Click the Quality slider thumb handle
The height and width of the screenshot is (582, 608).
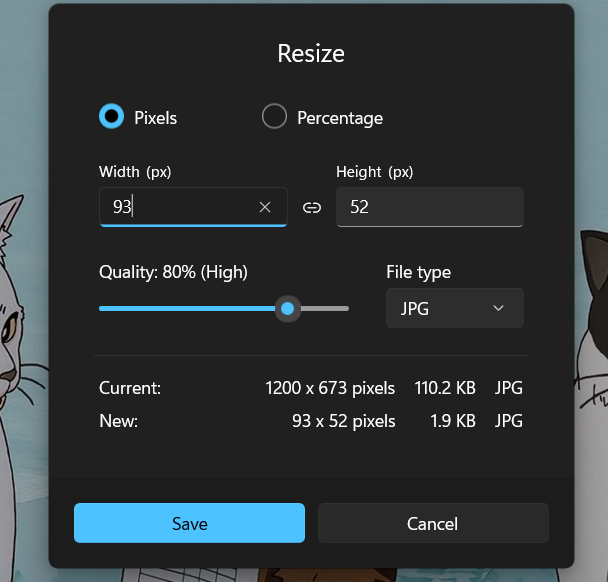288,309
